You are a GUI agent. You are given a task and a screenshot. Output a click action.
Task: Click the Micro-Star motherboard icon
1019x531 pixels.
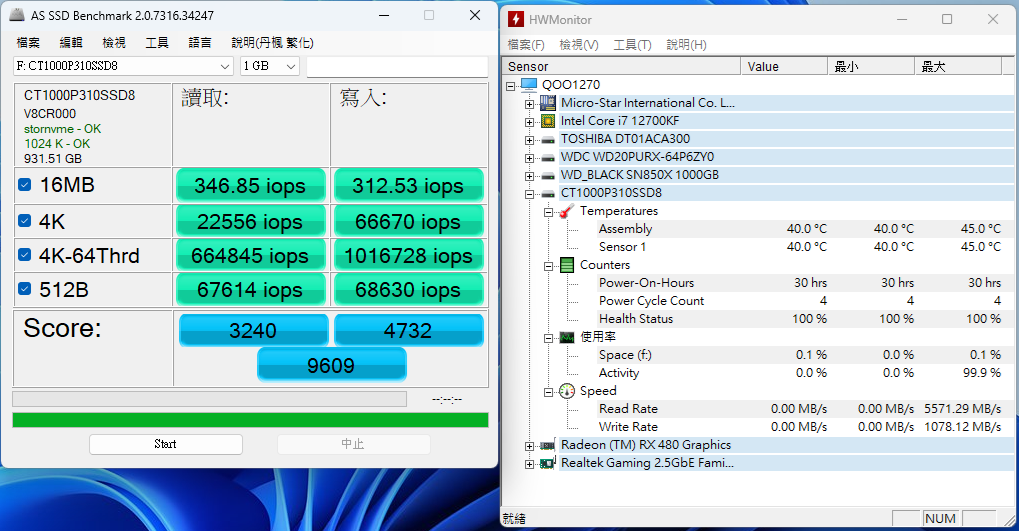(x=548, y=103)
